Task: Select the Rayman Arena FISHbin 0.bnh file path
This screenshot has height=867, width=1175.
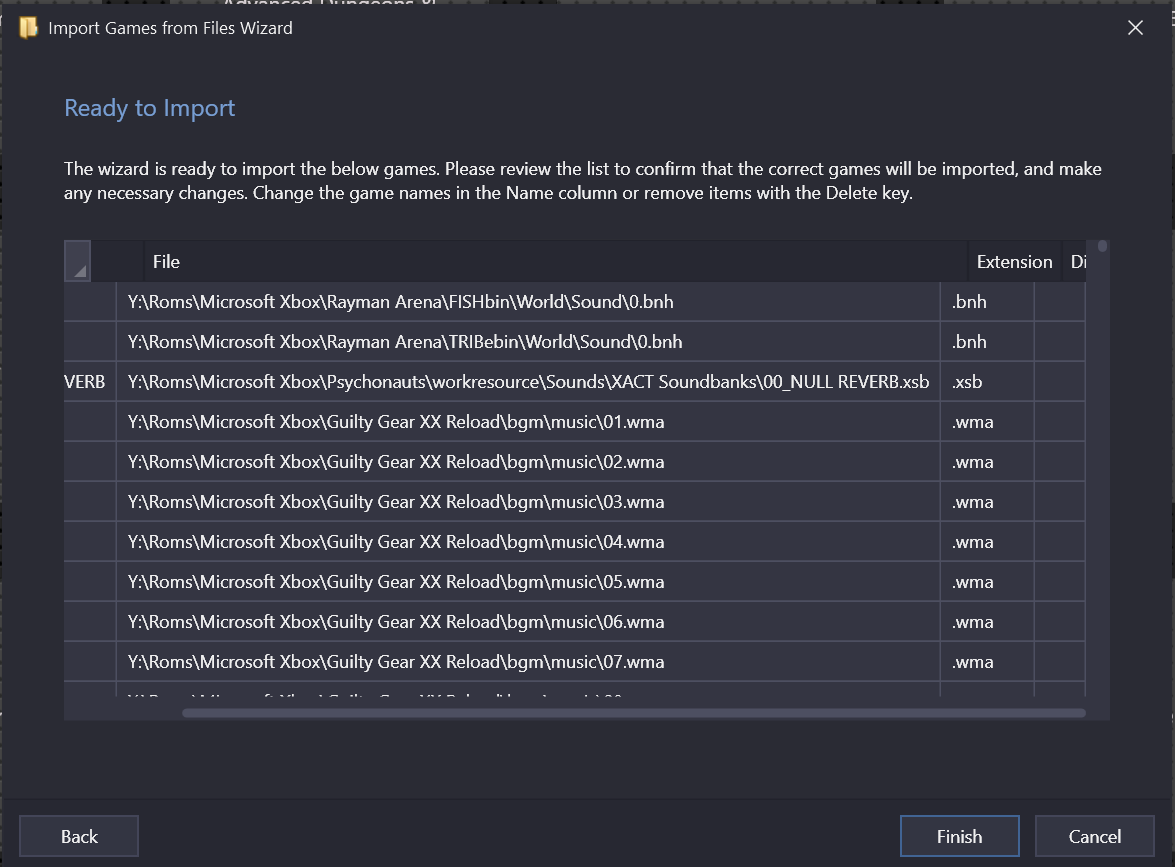Action: click(x=528, y=302)
